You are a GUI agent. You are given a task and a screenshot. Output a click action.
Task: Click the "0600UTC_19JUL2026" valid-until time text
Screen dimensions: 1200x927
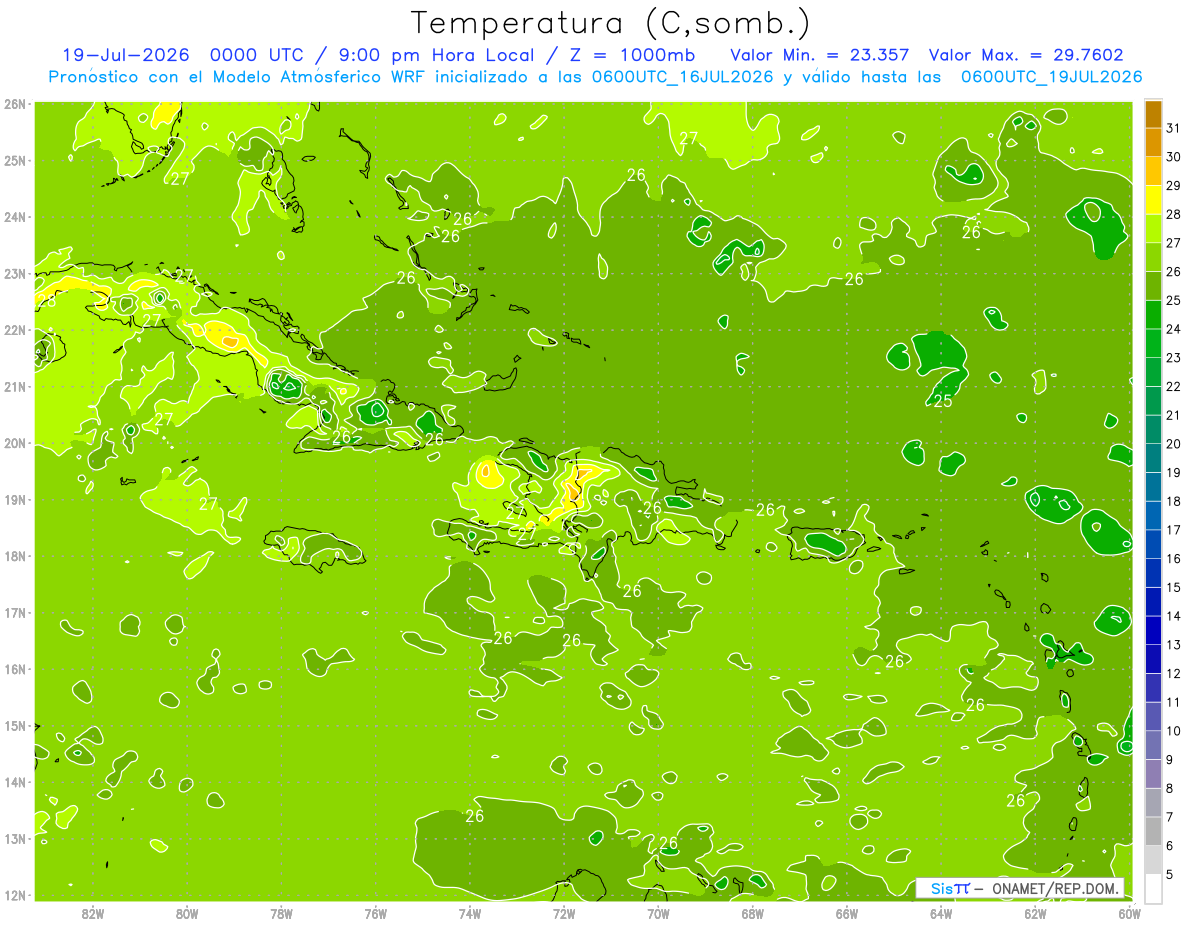(1051, 77)
